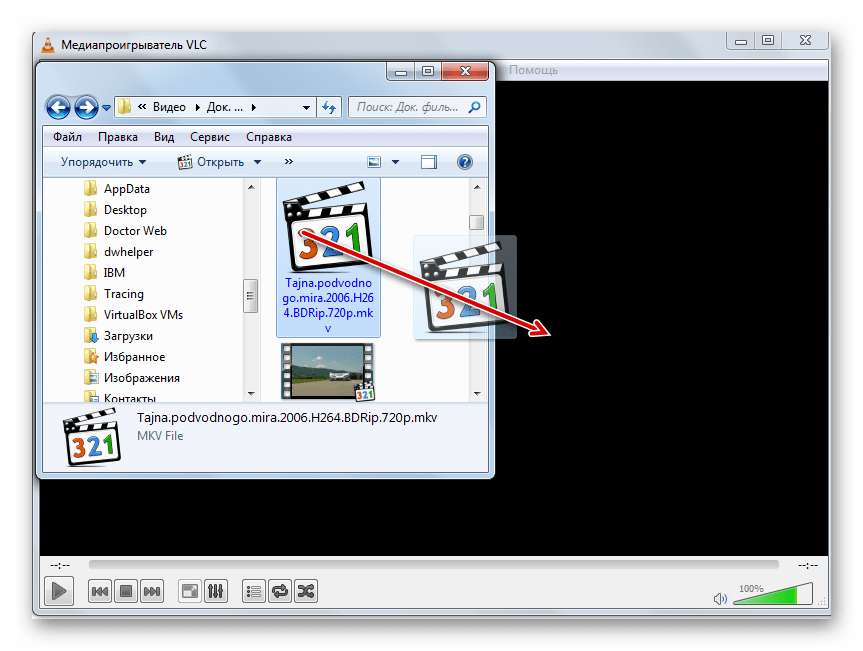863x651 pixels.
Task: Open the view options dropdown arrow
Action: coord(395,162)
